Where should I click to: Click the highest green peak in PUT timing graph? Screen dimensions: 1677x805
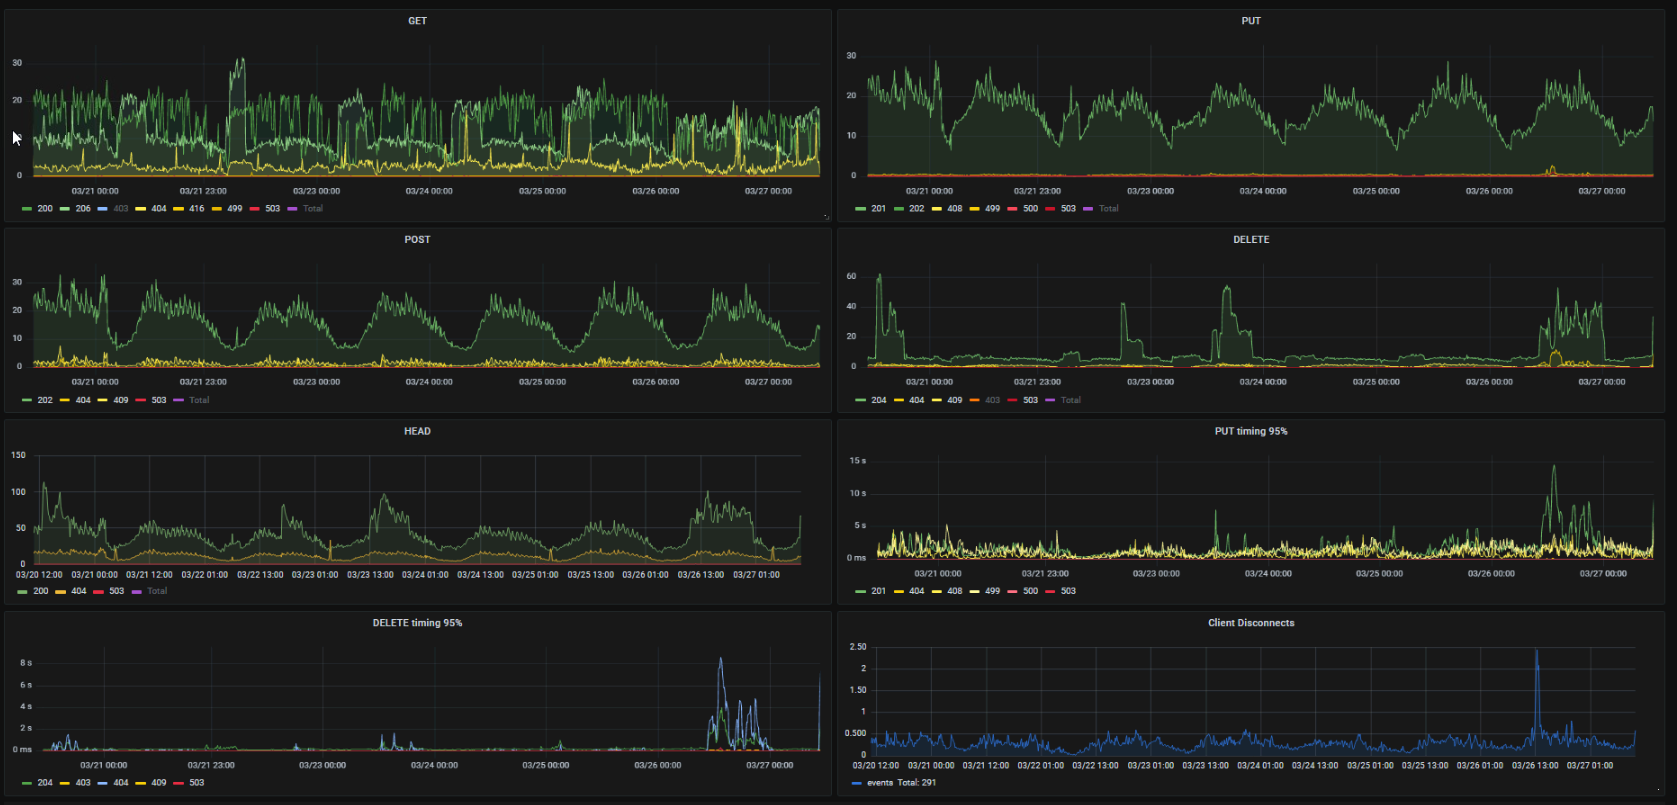[x=1554, y=468]
